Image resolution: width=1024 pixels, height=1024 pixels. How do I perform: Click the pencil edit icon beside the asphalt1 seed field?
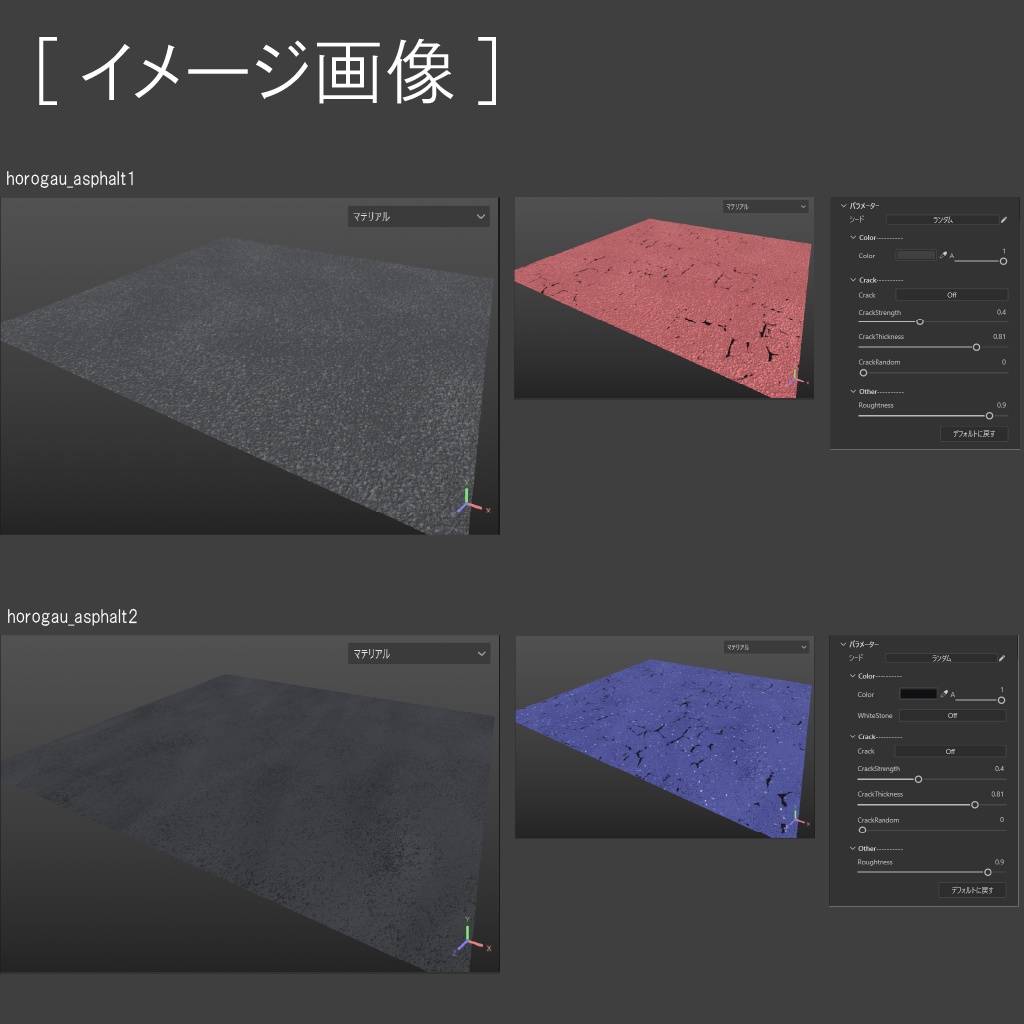(x=1005, y=219)
